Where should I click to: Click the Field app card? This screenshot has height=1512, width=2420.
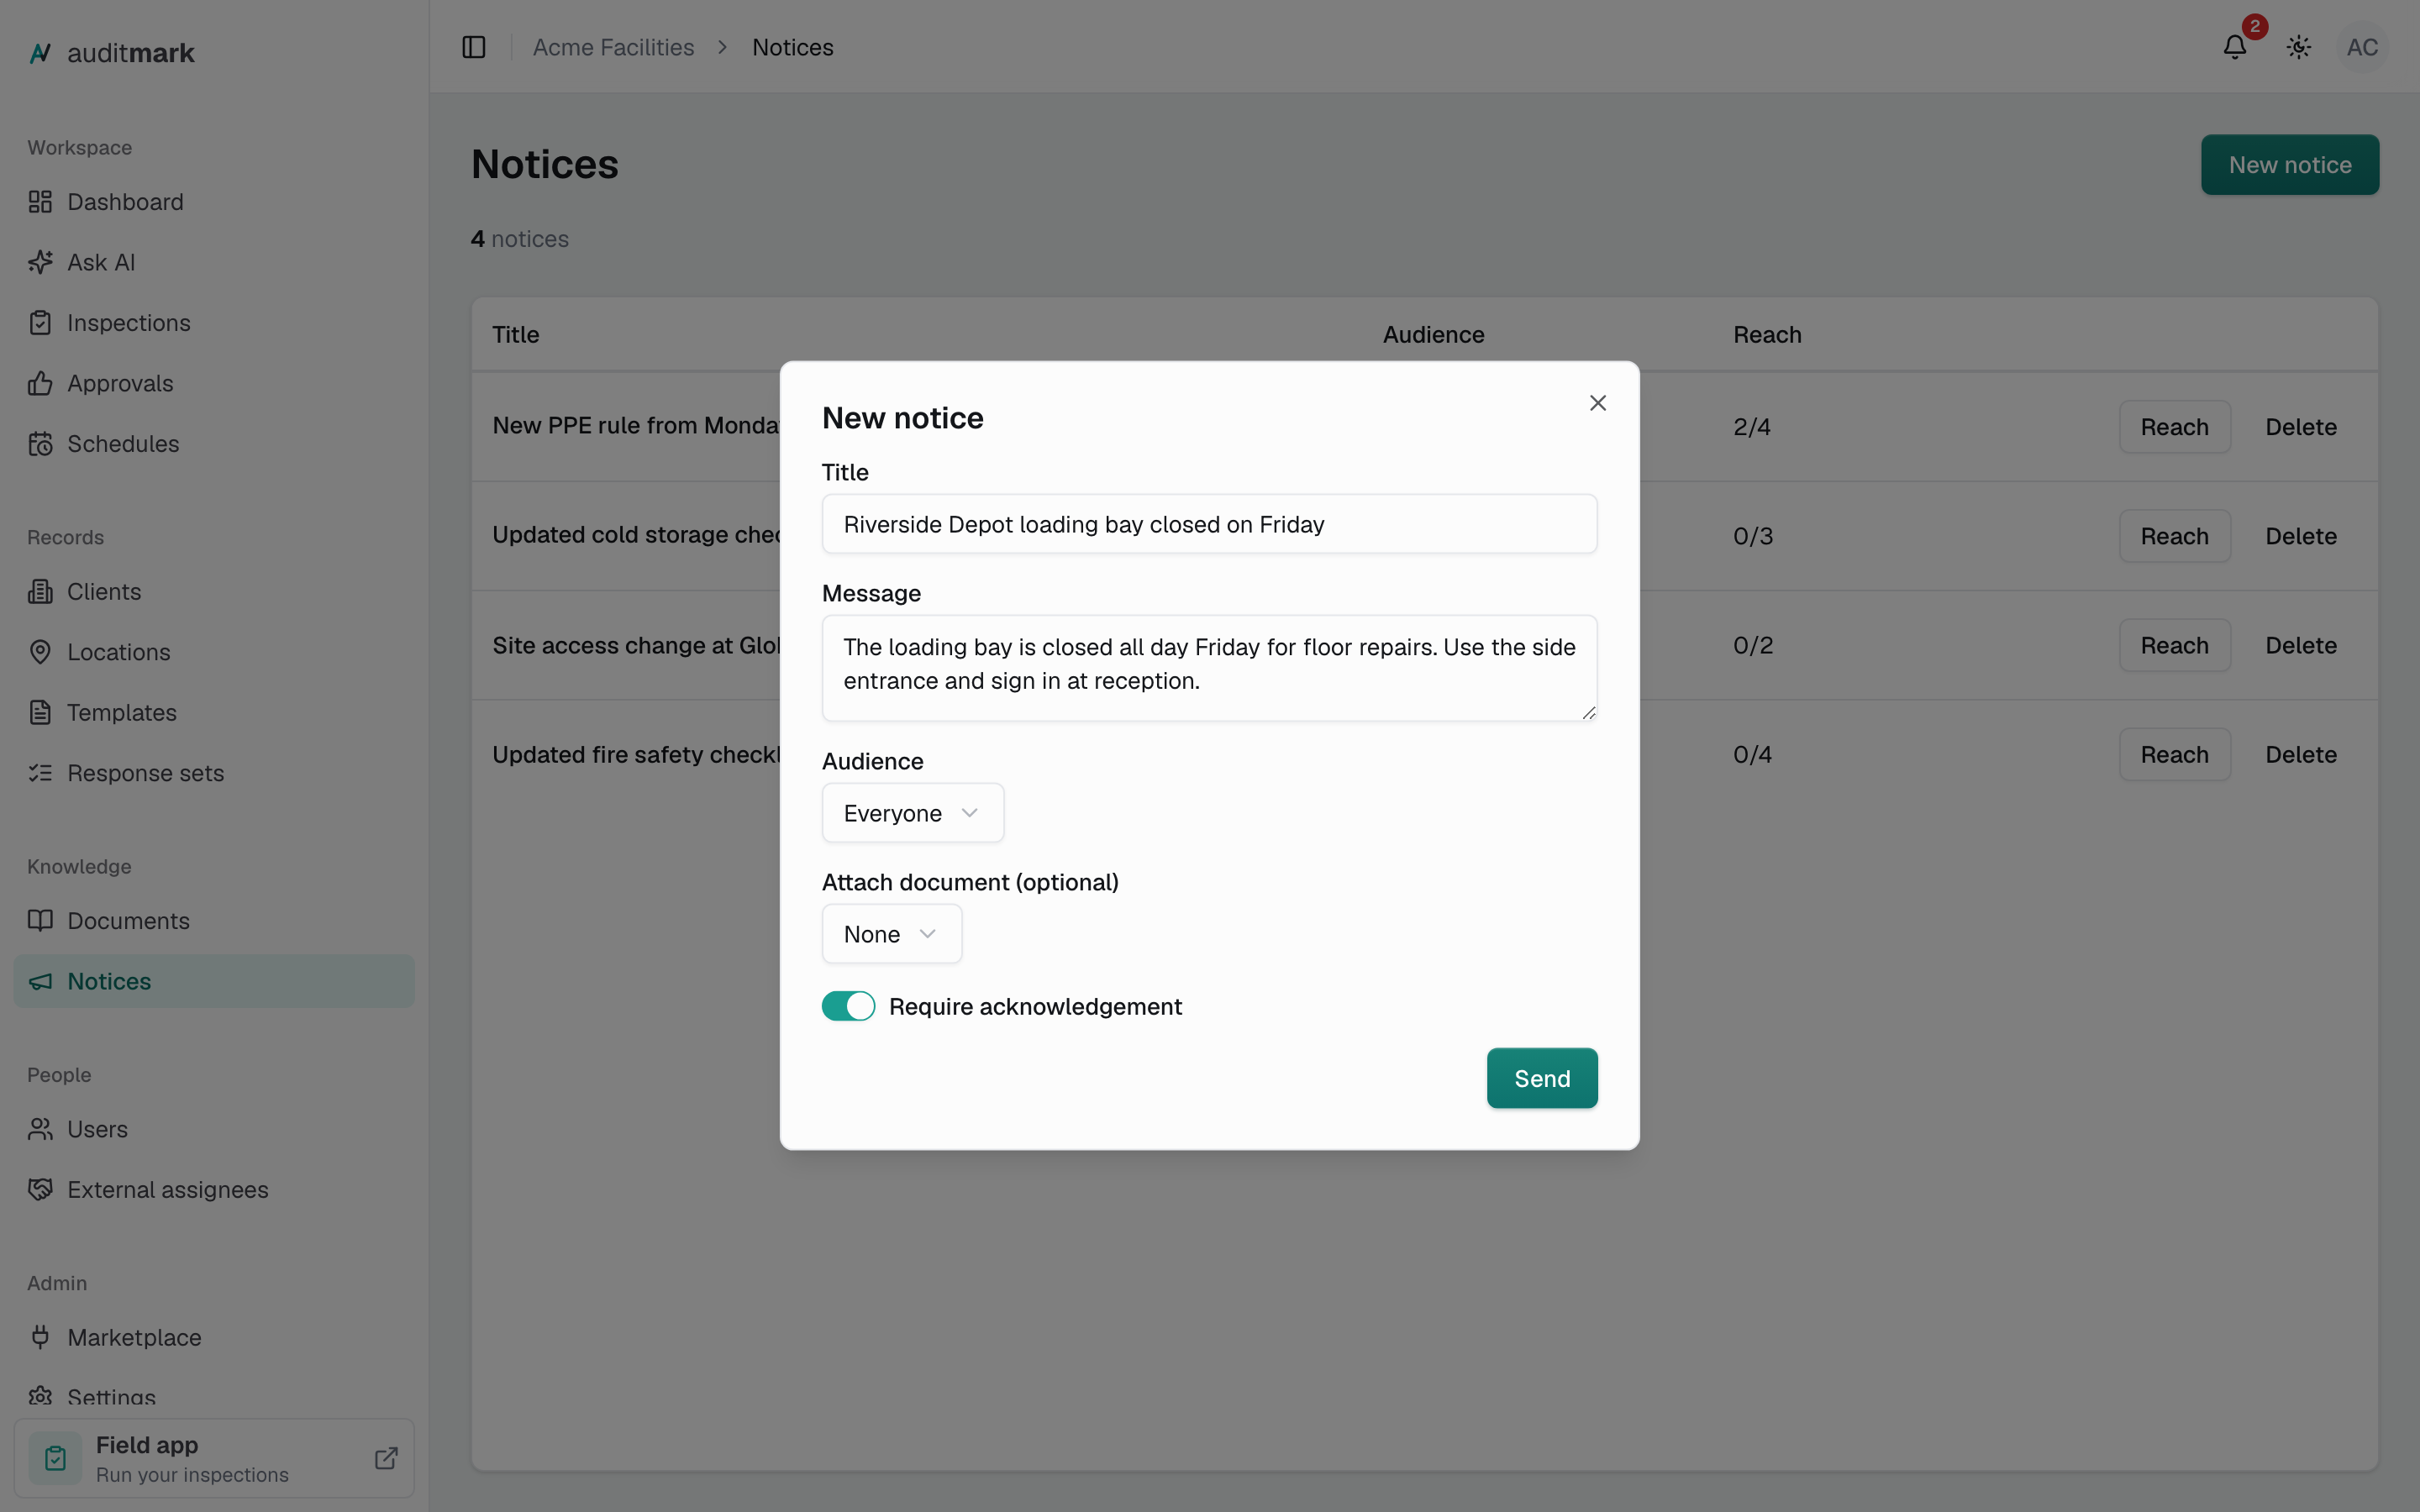[x=214, y=1458]
